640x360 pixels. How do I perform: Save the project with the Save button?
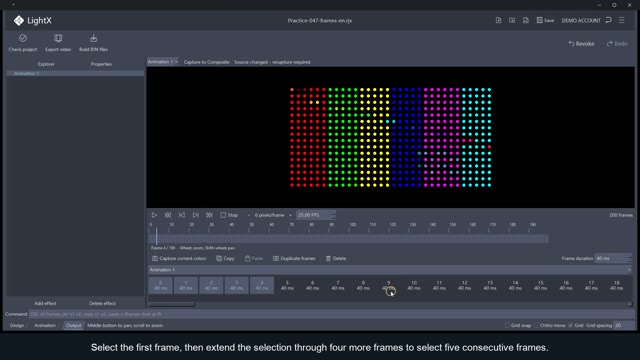[x=545, y=20]
